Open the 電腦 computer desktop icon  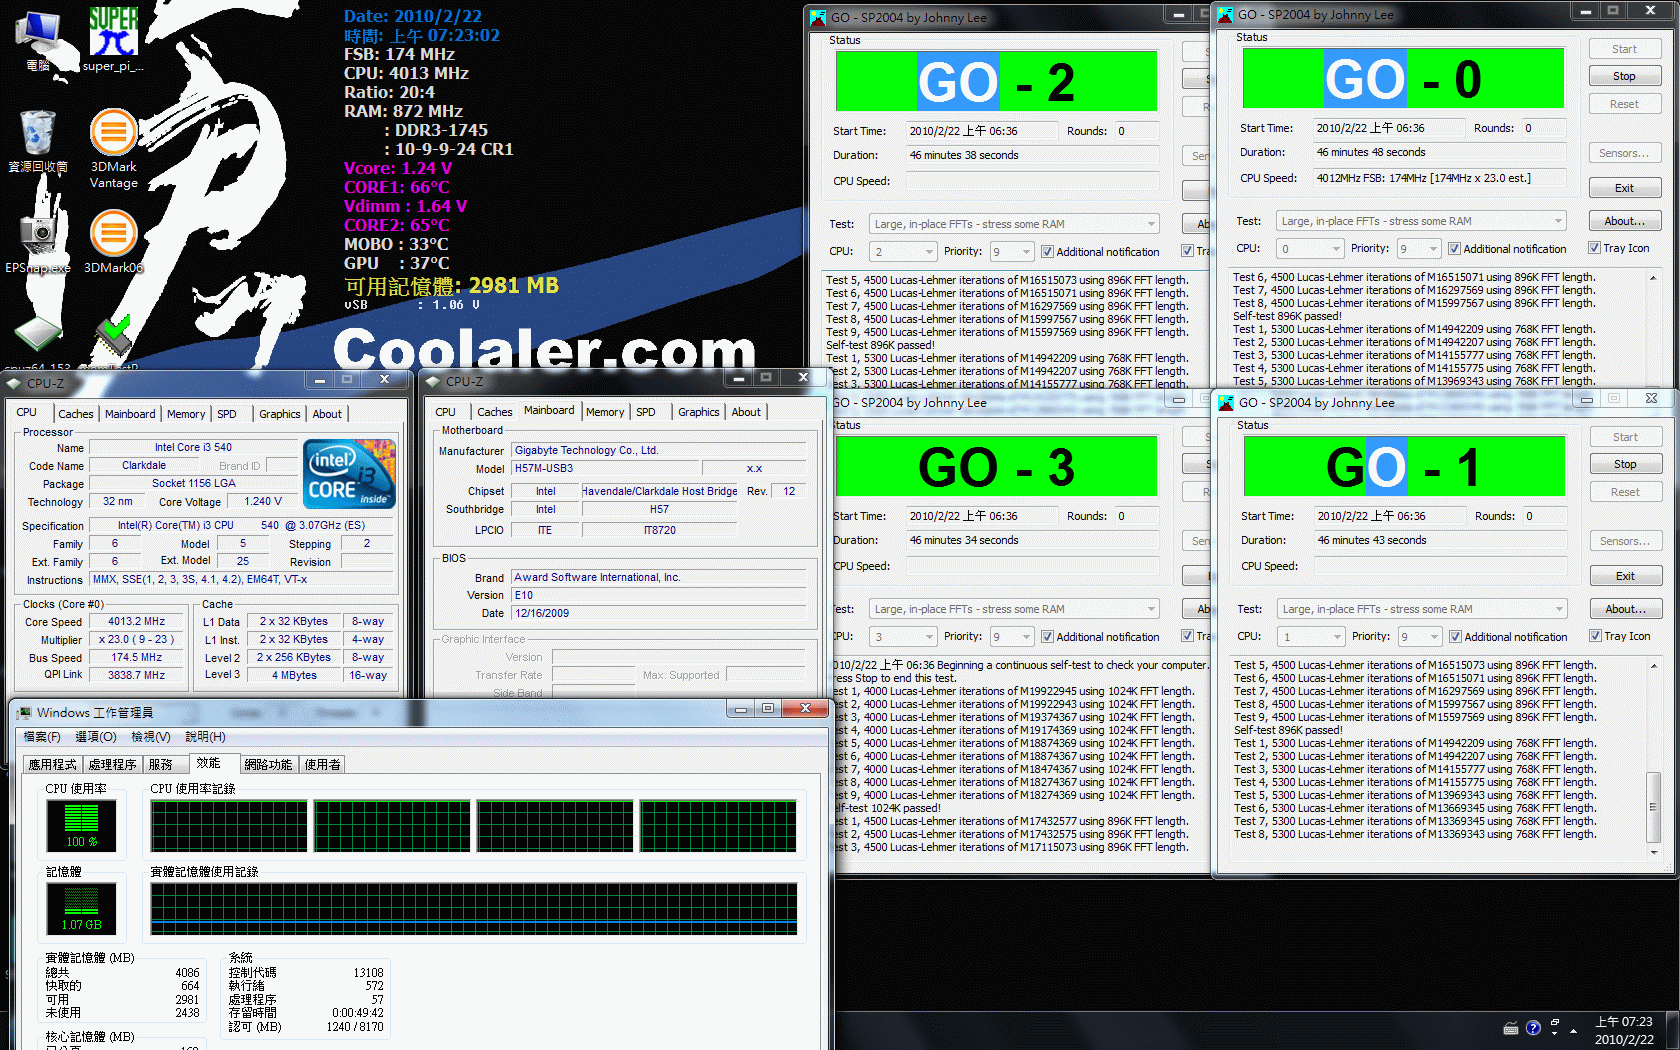[x=39, y=40]
